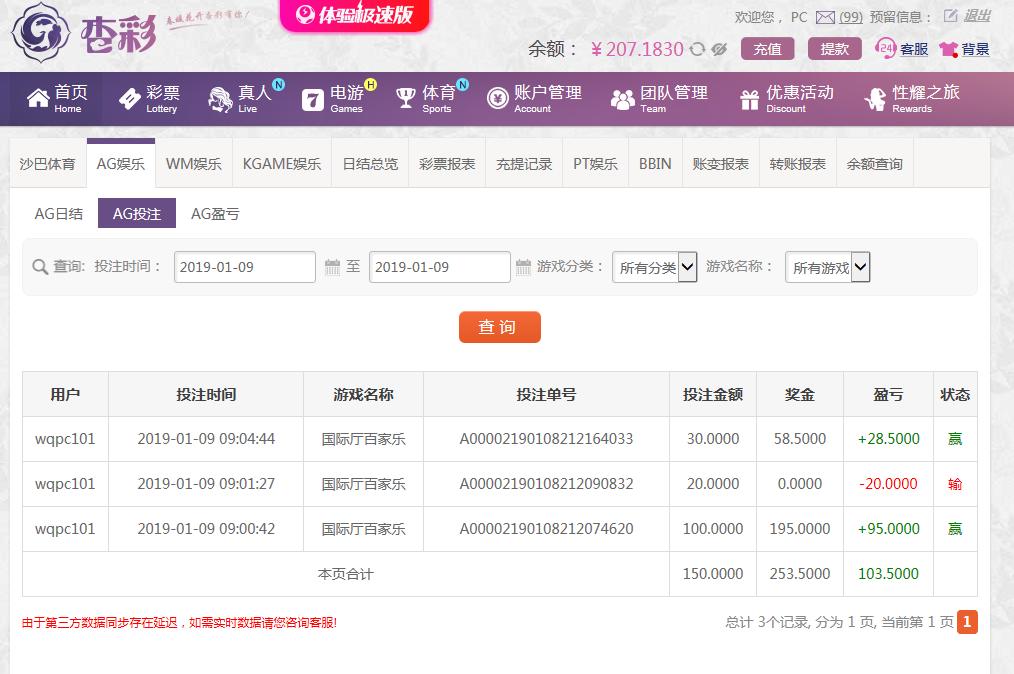
Task: Open the 团队管理 Team menu
Action: click(660, 99)
